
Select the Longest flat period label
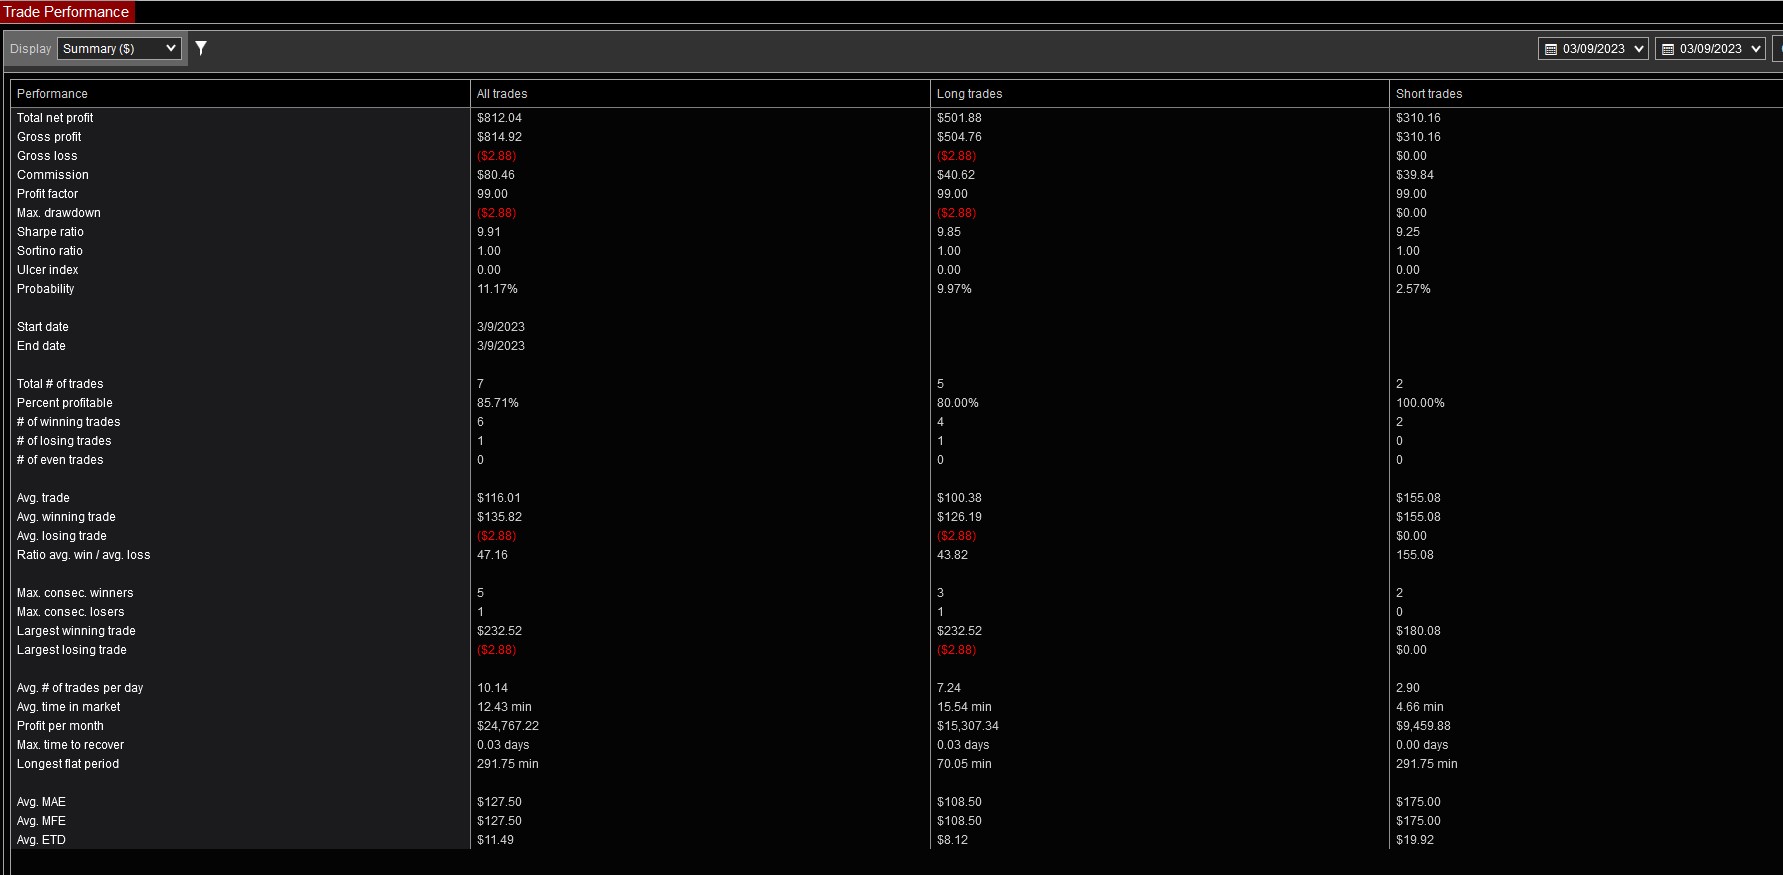click(68, 764)
